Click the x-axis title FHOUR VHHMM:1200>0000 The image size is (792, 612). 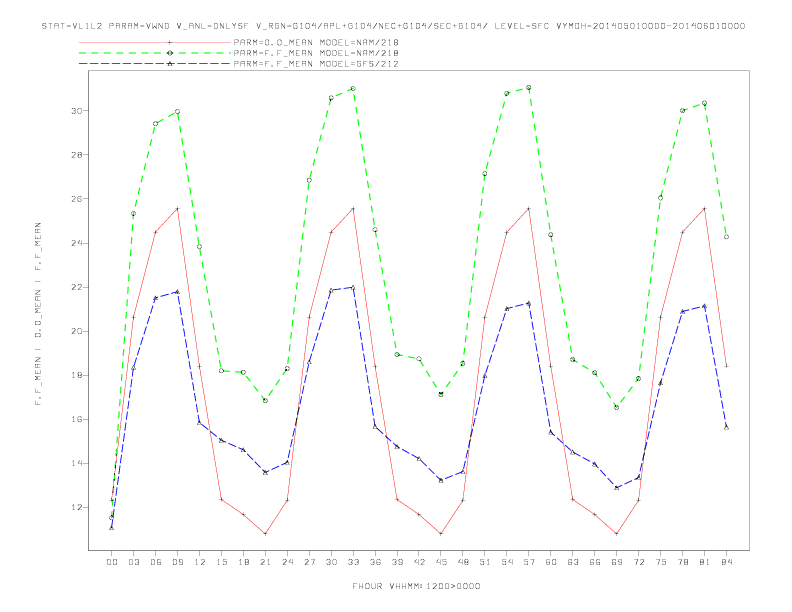(416, 586)
